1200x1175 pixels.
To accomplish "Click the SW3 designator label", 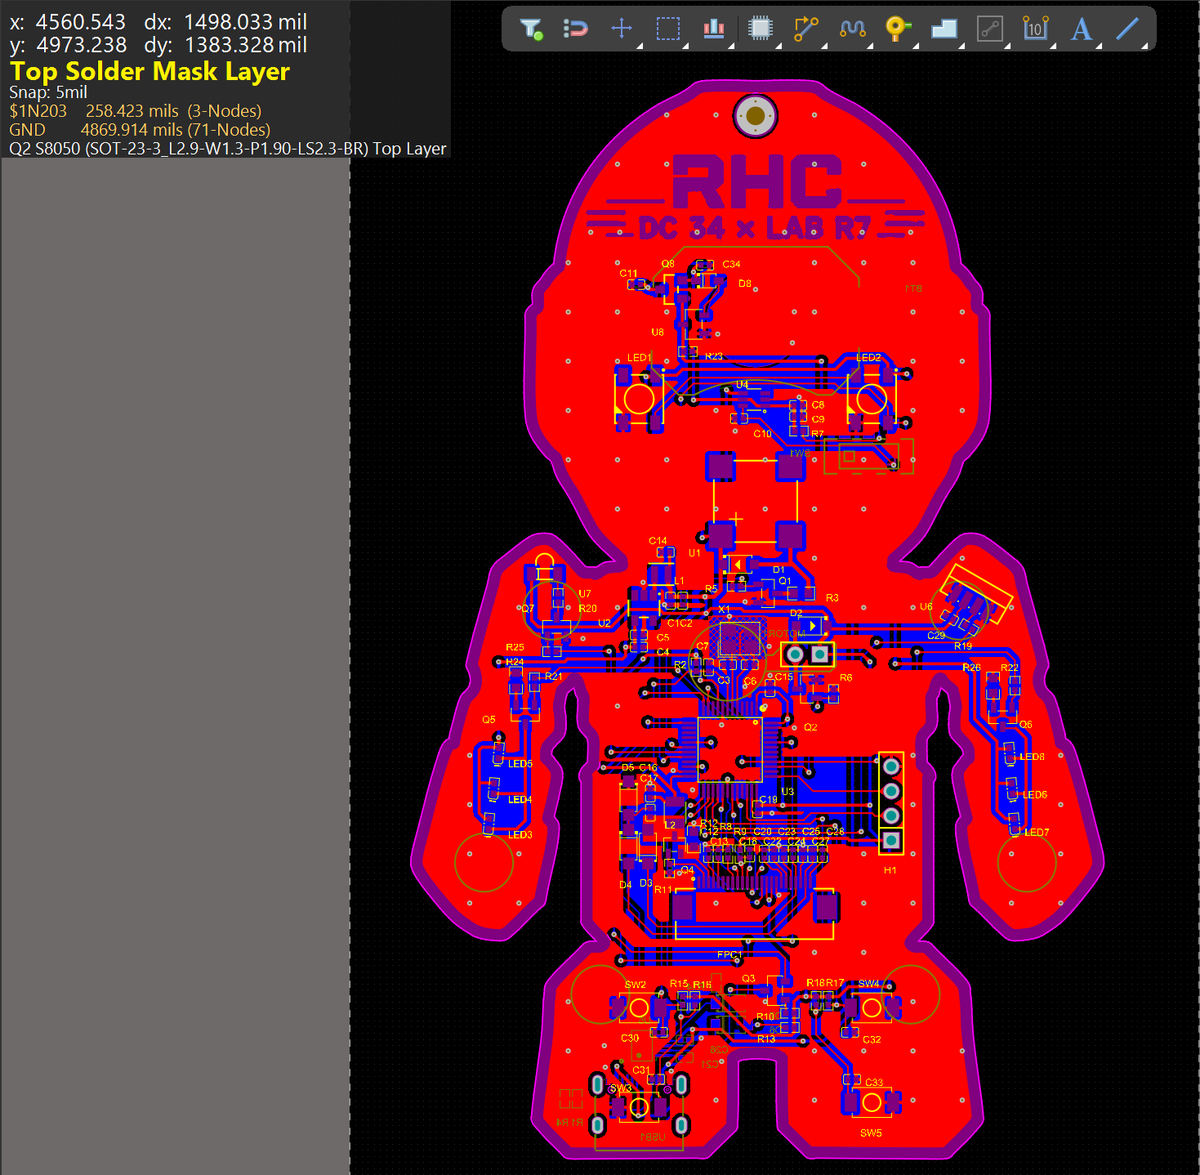I will (620, 1089).
